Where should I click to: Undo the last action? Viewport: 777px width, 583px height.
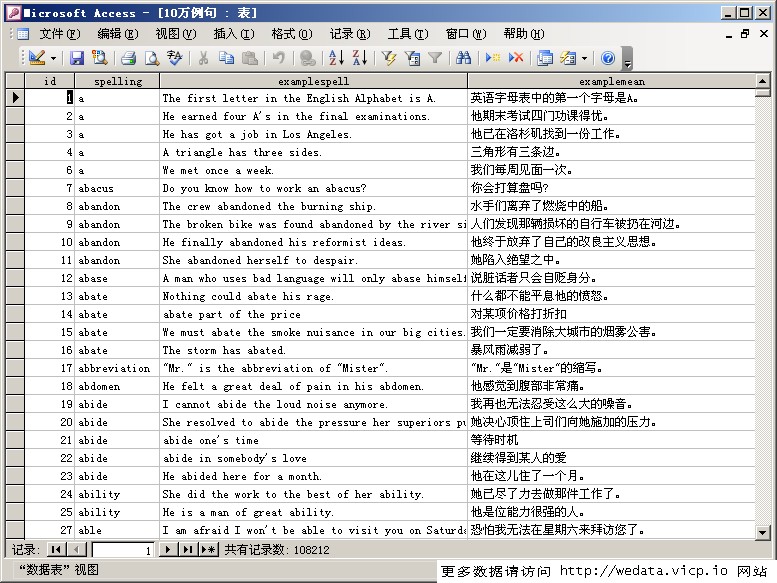point(278,58)
